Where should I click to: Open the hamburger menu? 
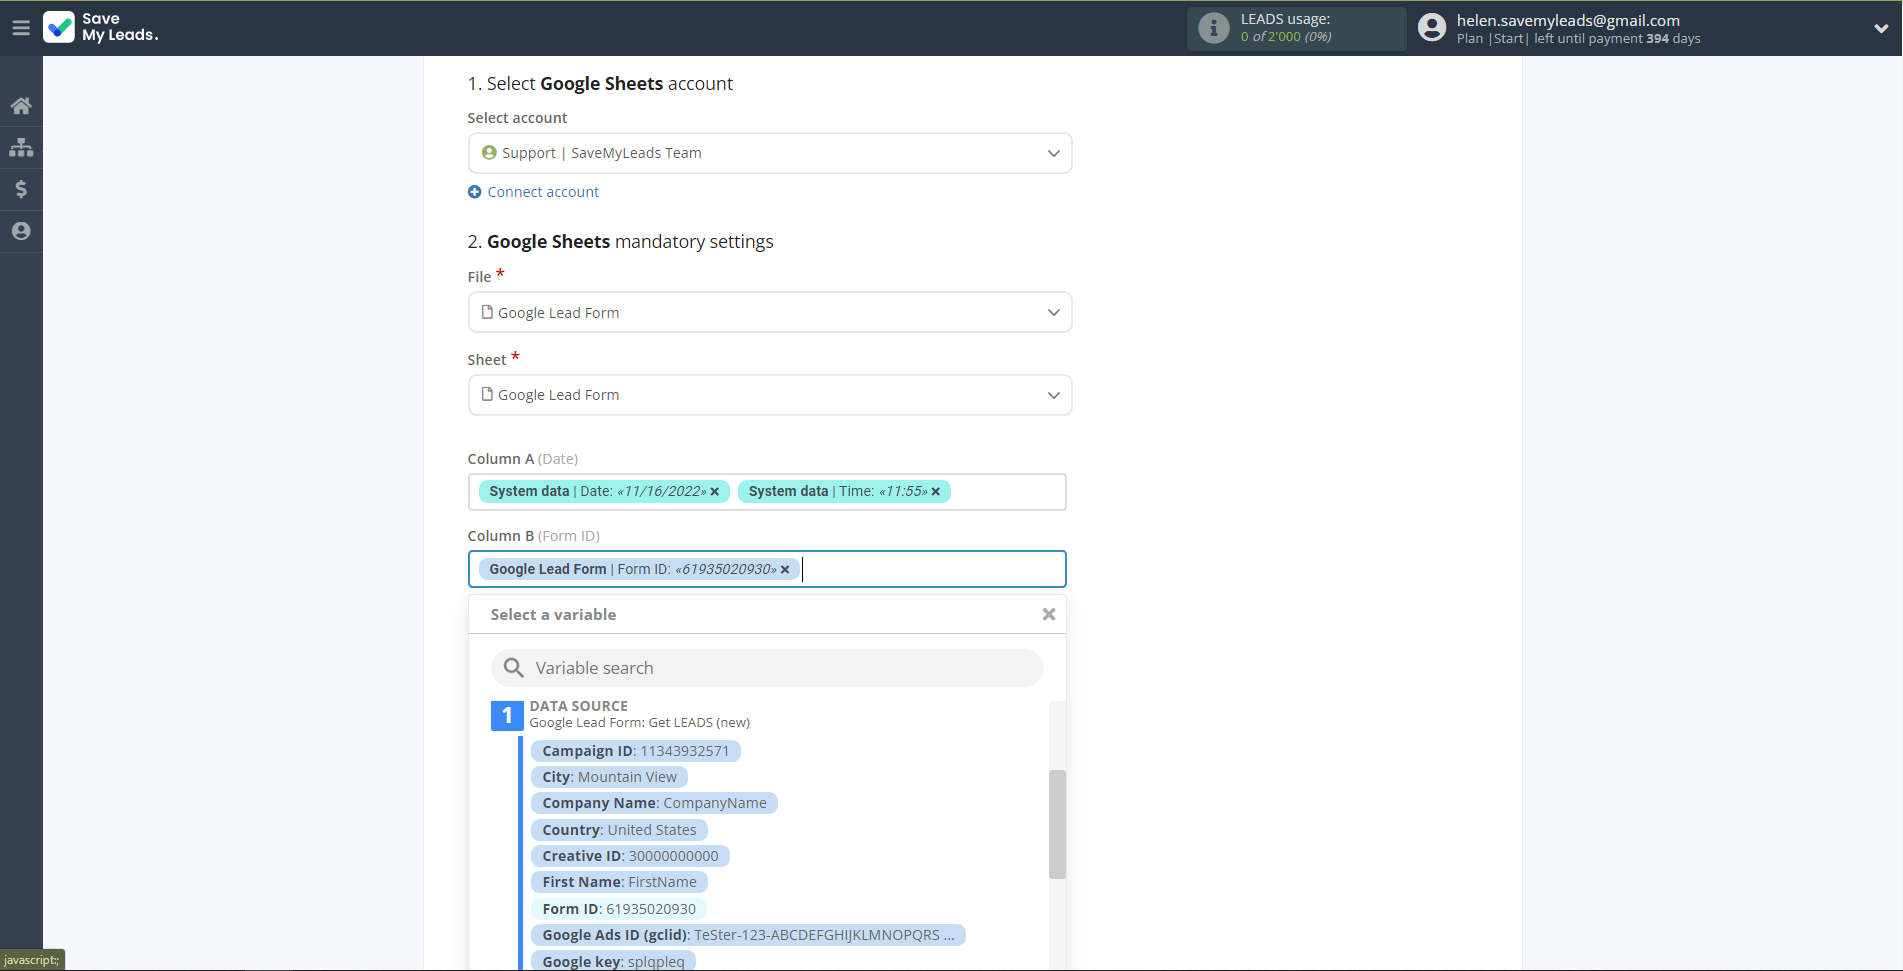pos(21,28)
